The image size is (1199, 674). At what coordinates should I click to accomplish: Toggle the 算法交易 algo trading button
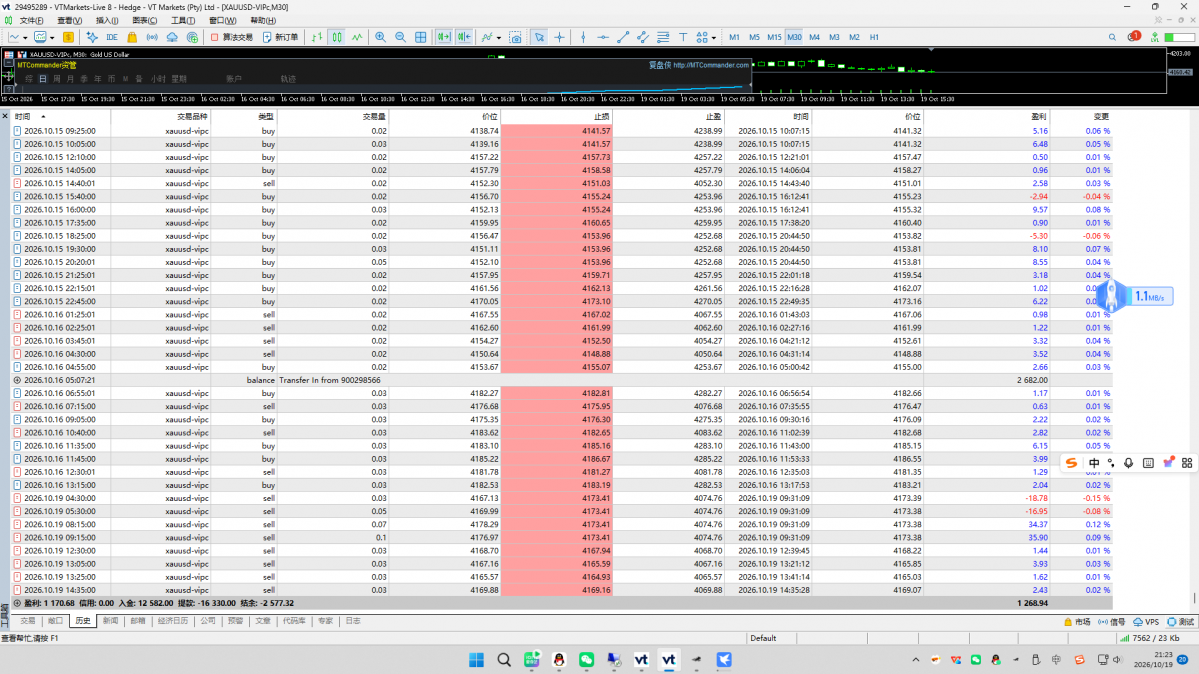(x=232, y=37)
